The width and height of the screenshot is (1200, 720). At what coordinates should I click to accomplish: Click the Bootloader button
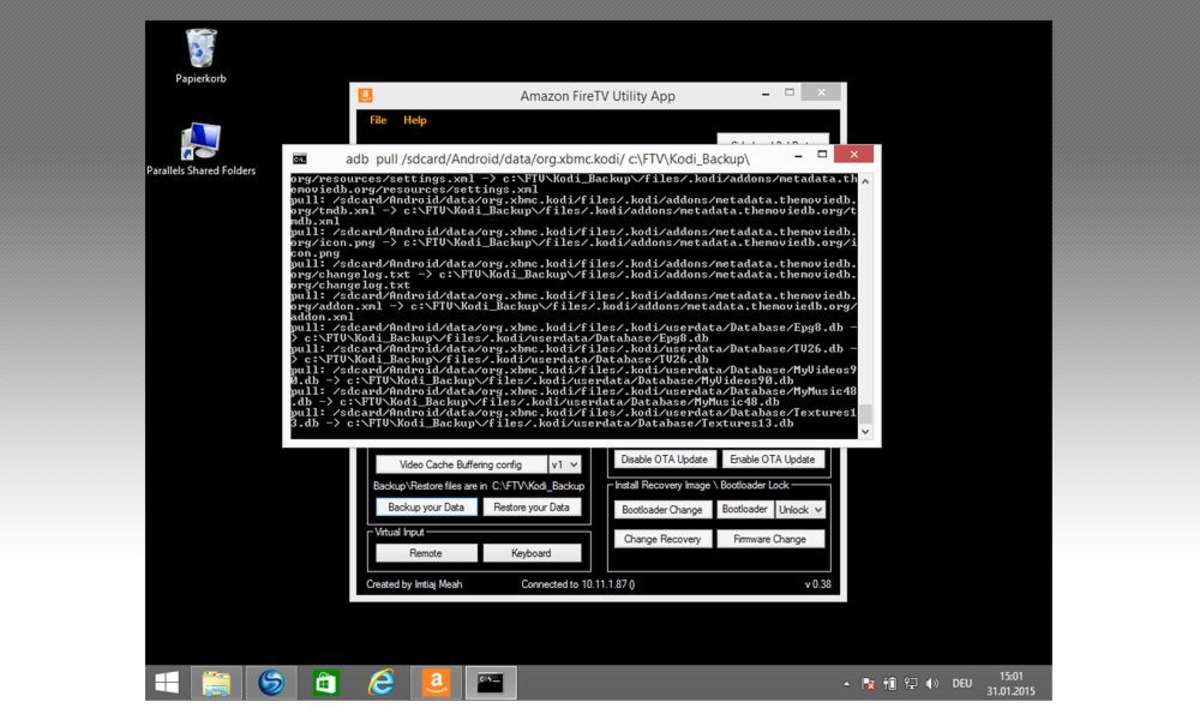[745, 509]
